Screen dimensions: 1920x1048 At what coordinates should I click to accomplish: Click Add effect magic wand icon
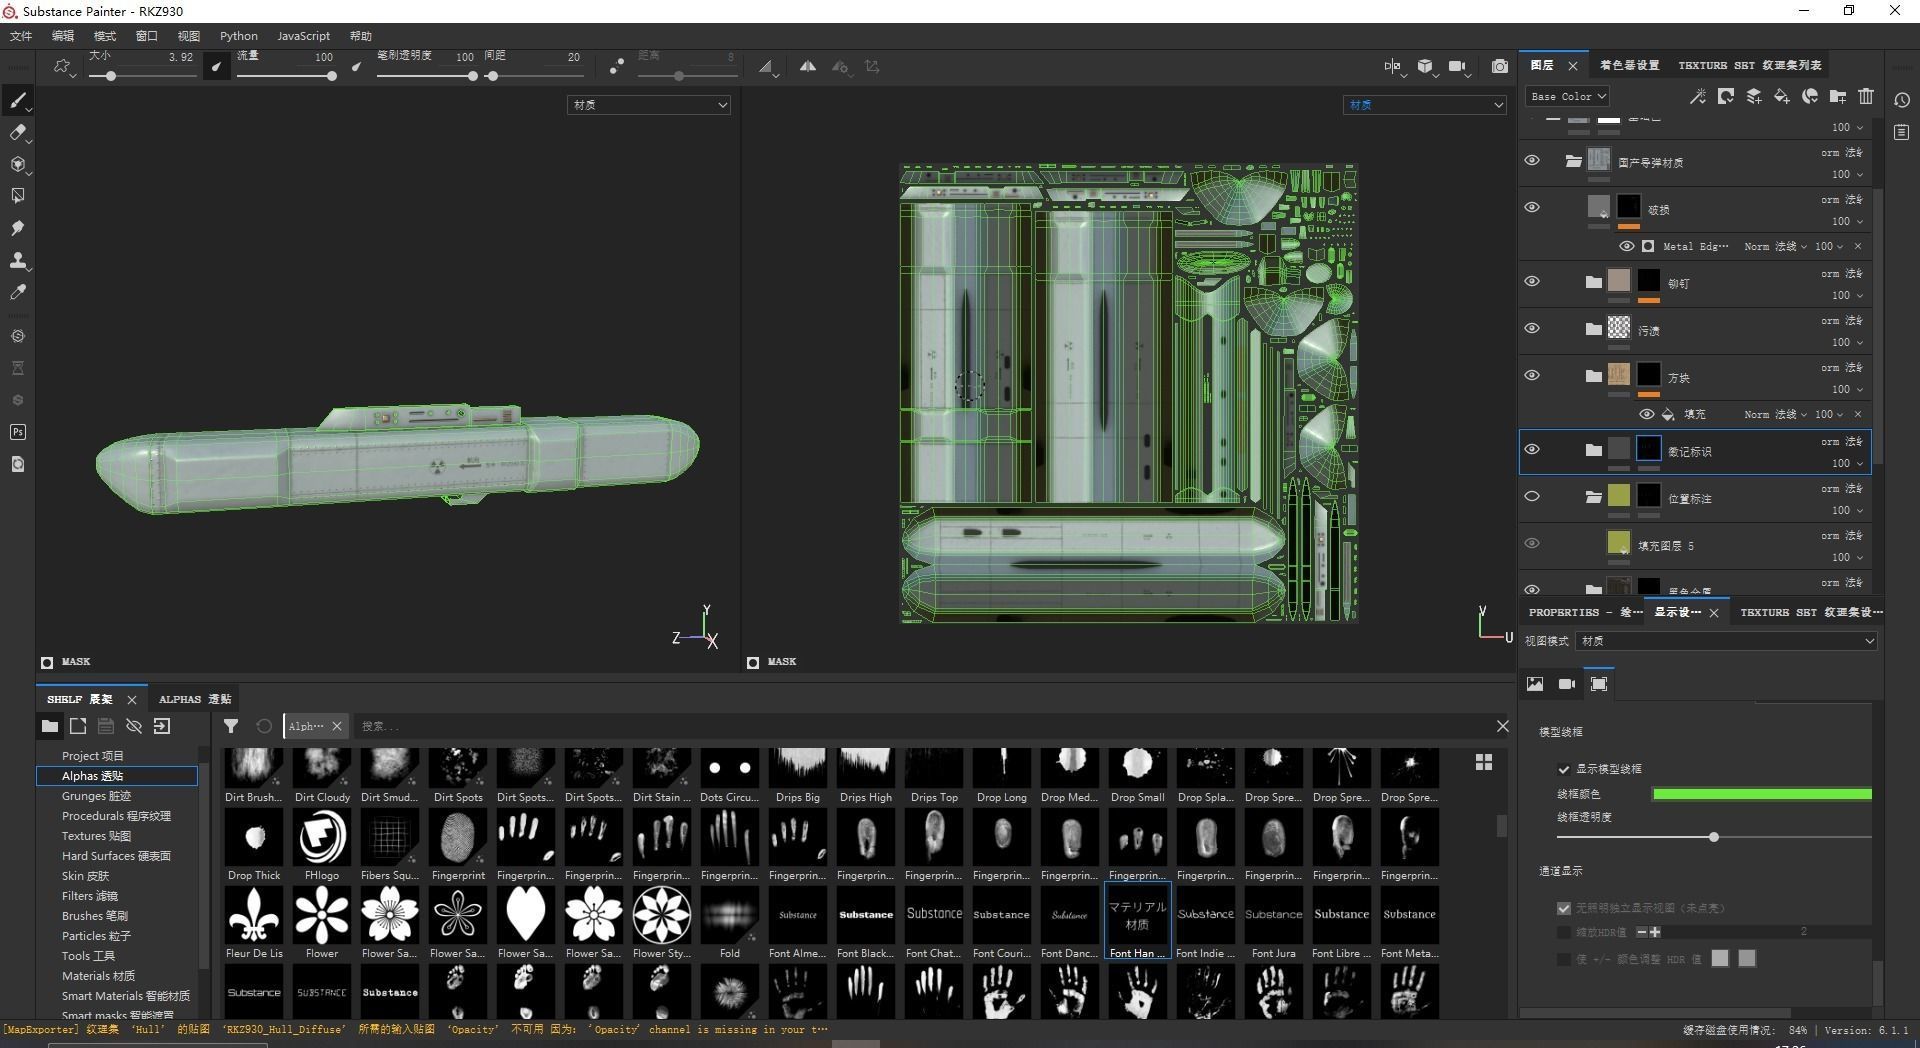[1697, 96]
